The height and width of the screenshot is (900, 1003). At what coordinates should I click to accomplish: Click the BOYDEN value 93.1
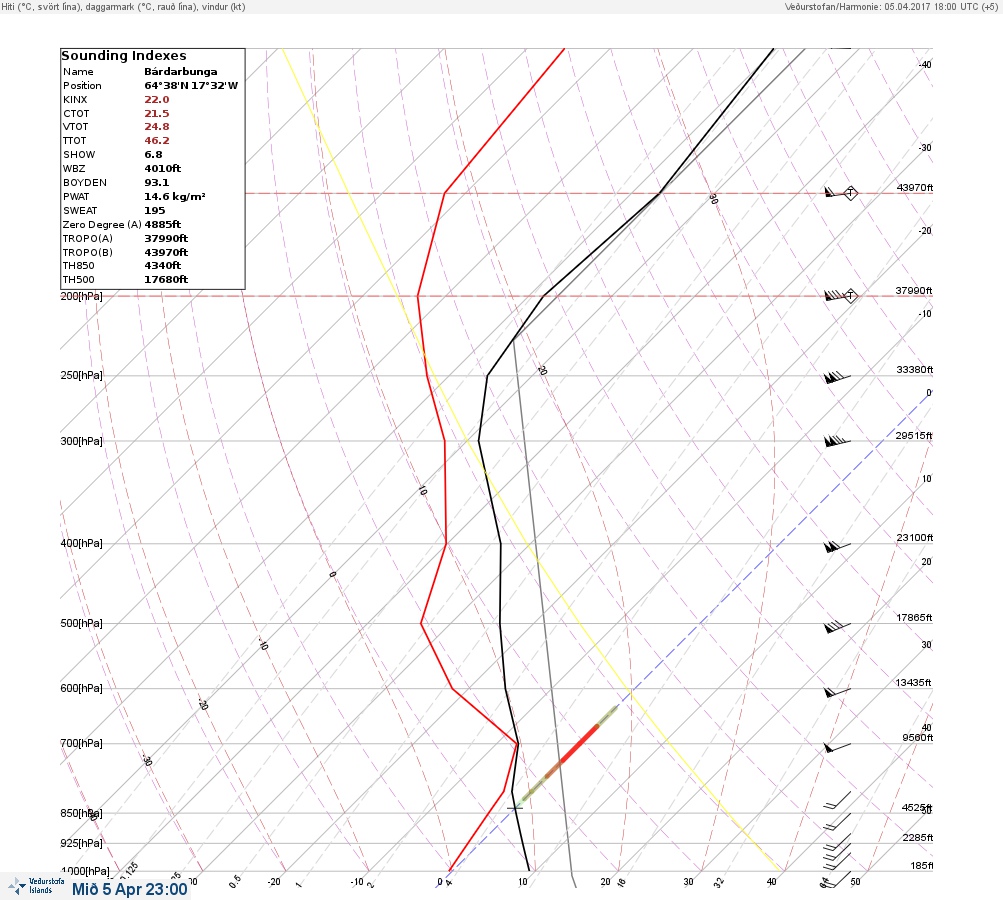coord(157,183)
